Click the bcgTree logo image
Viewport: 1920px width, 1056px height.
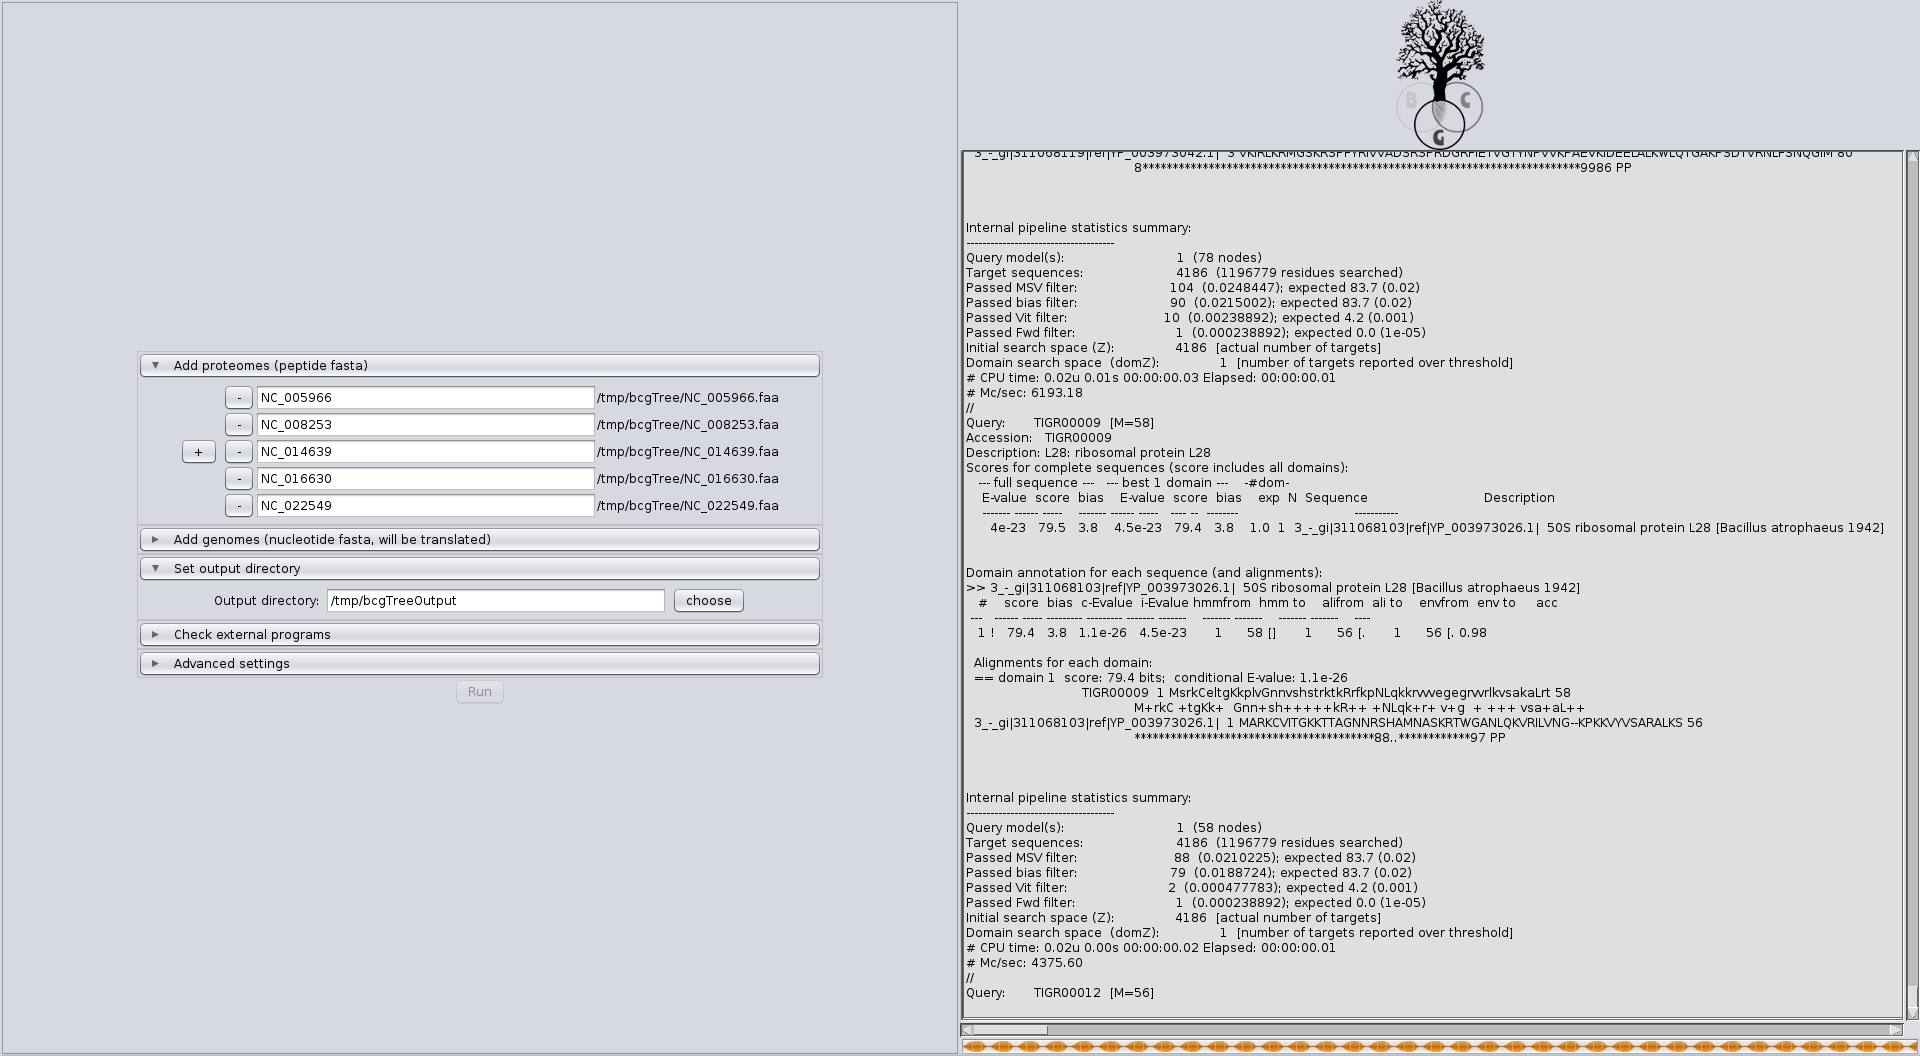tap(1439, 76)
